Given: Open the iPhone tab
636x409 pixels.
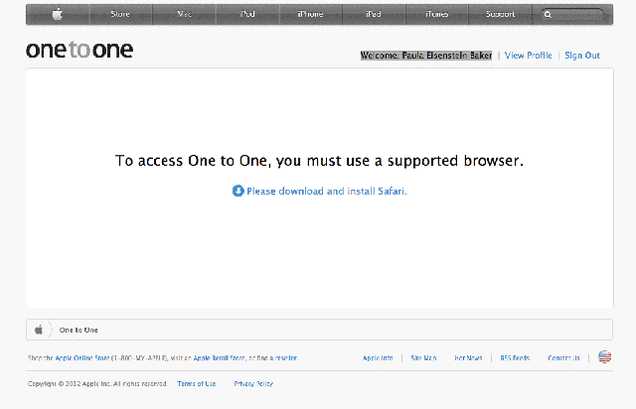Looking at the screenshot, I should [310, 14].
